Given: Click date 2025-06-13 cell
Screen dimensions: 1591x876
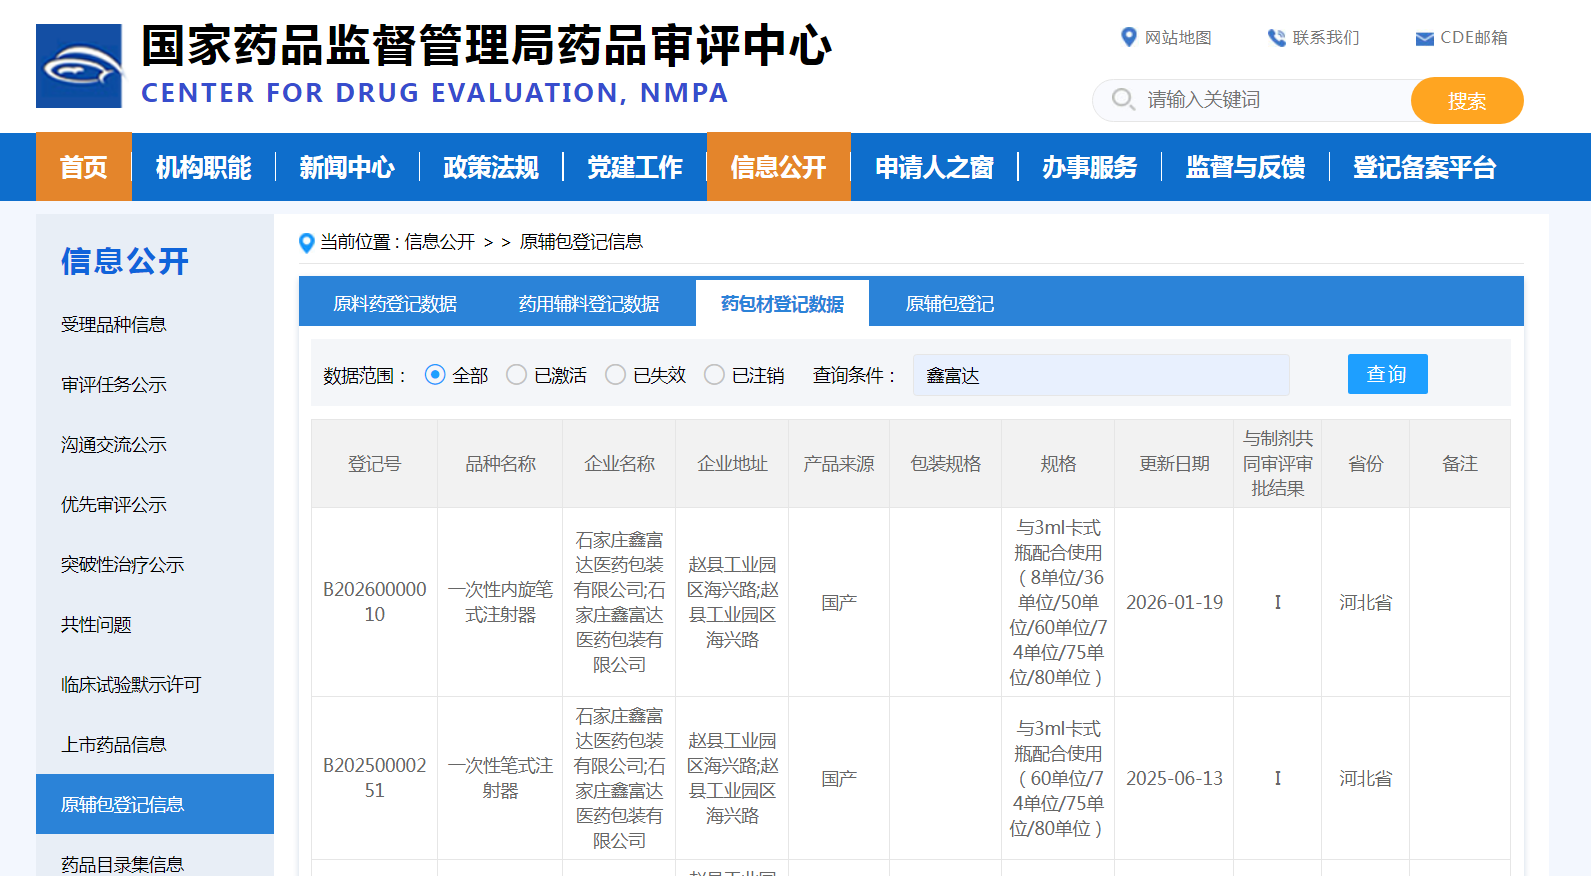Looking at the screenshot, I should click(1174, 778).
